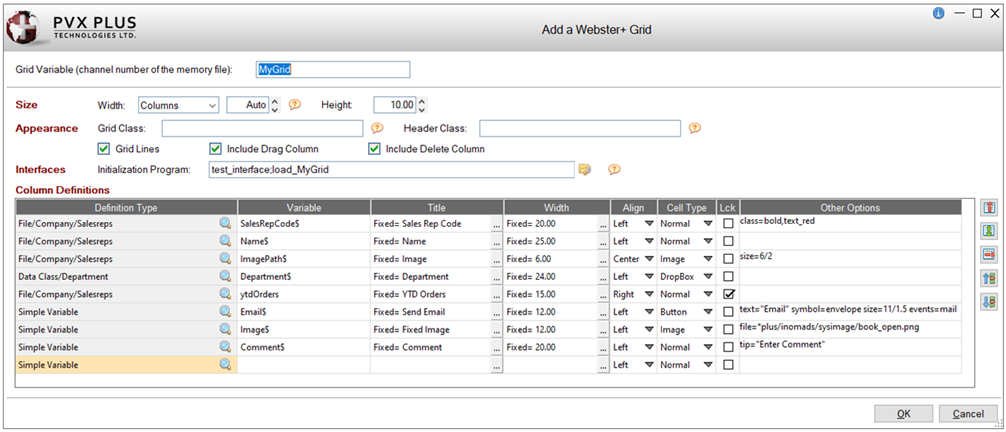The width and height of the screenshot is (1006, 432).
Task: Disable the Include Delete Column option
Action: (375, 149)
